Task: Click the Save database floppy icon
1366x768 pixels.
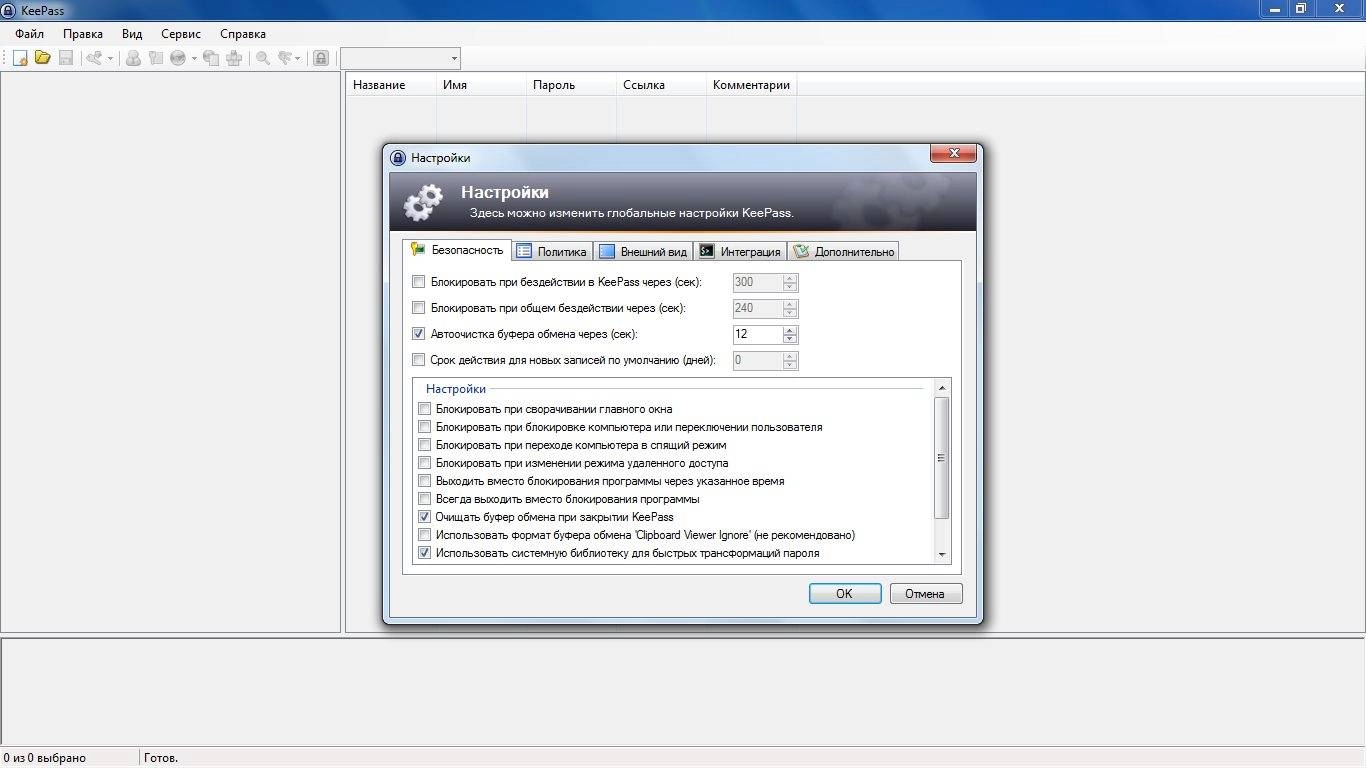Action: point(66,58)
